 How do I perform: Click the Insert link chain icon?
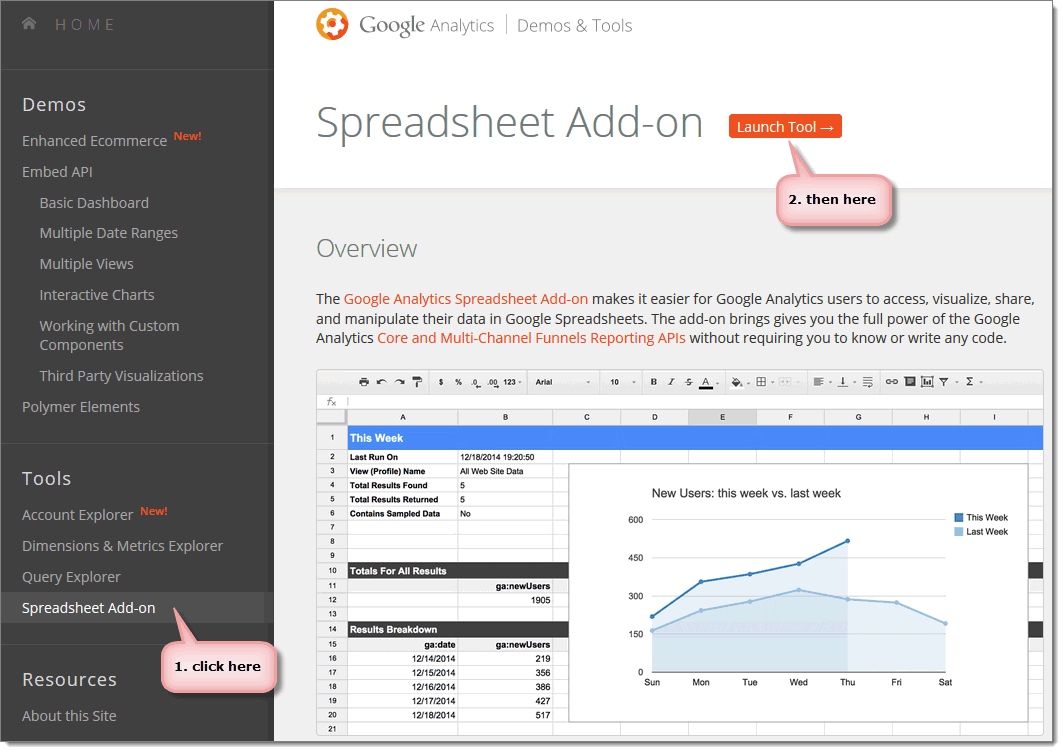pos(891,382)
